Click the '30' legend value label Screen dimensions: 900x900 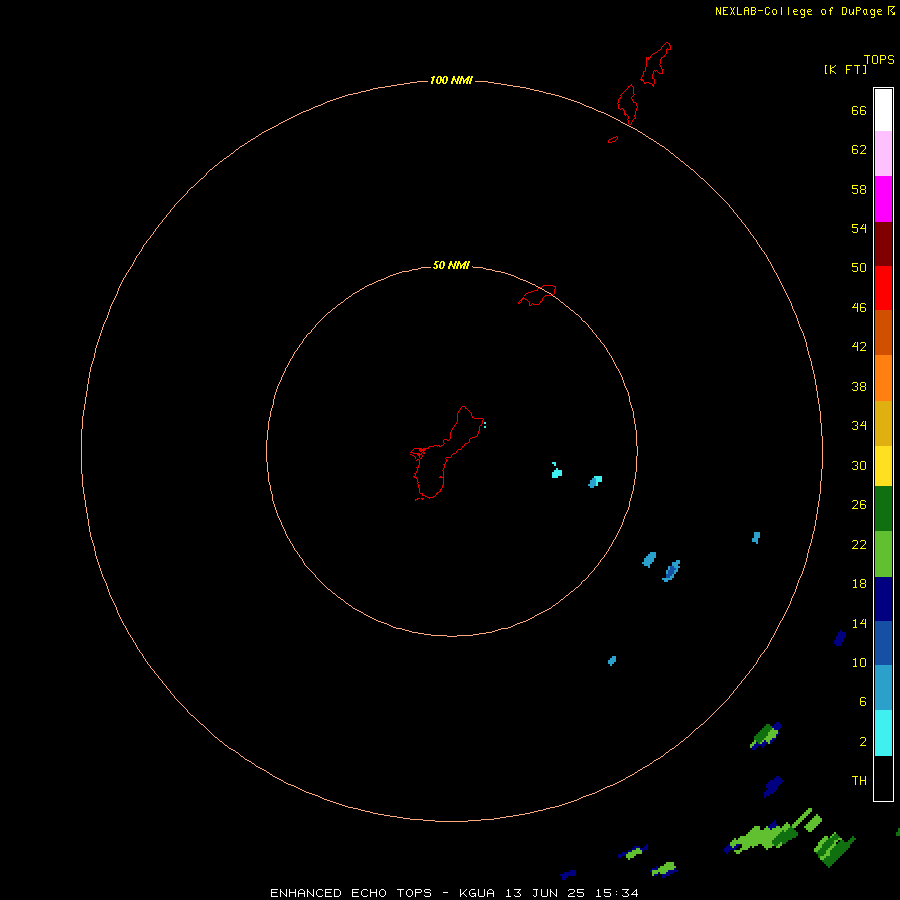pos(859,465)
